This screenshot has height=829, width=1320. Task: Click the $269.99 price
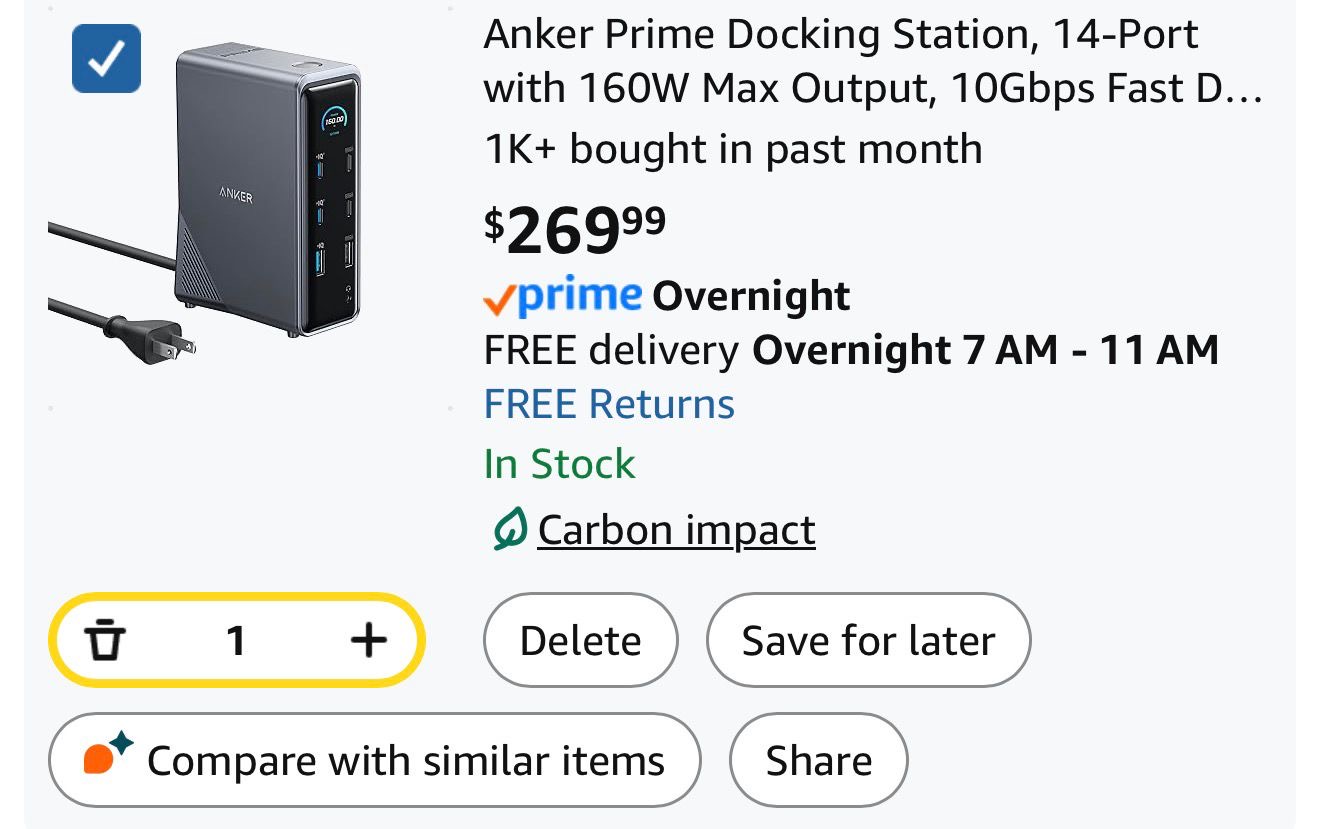tap(574, 230)
